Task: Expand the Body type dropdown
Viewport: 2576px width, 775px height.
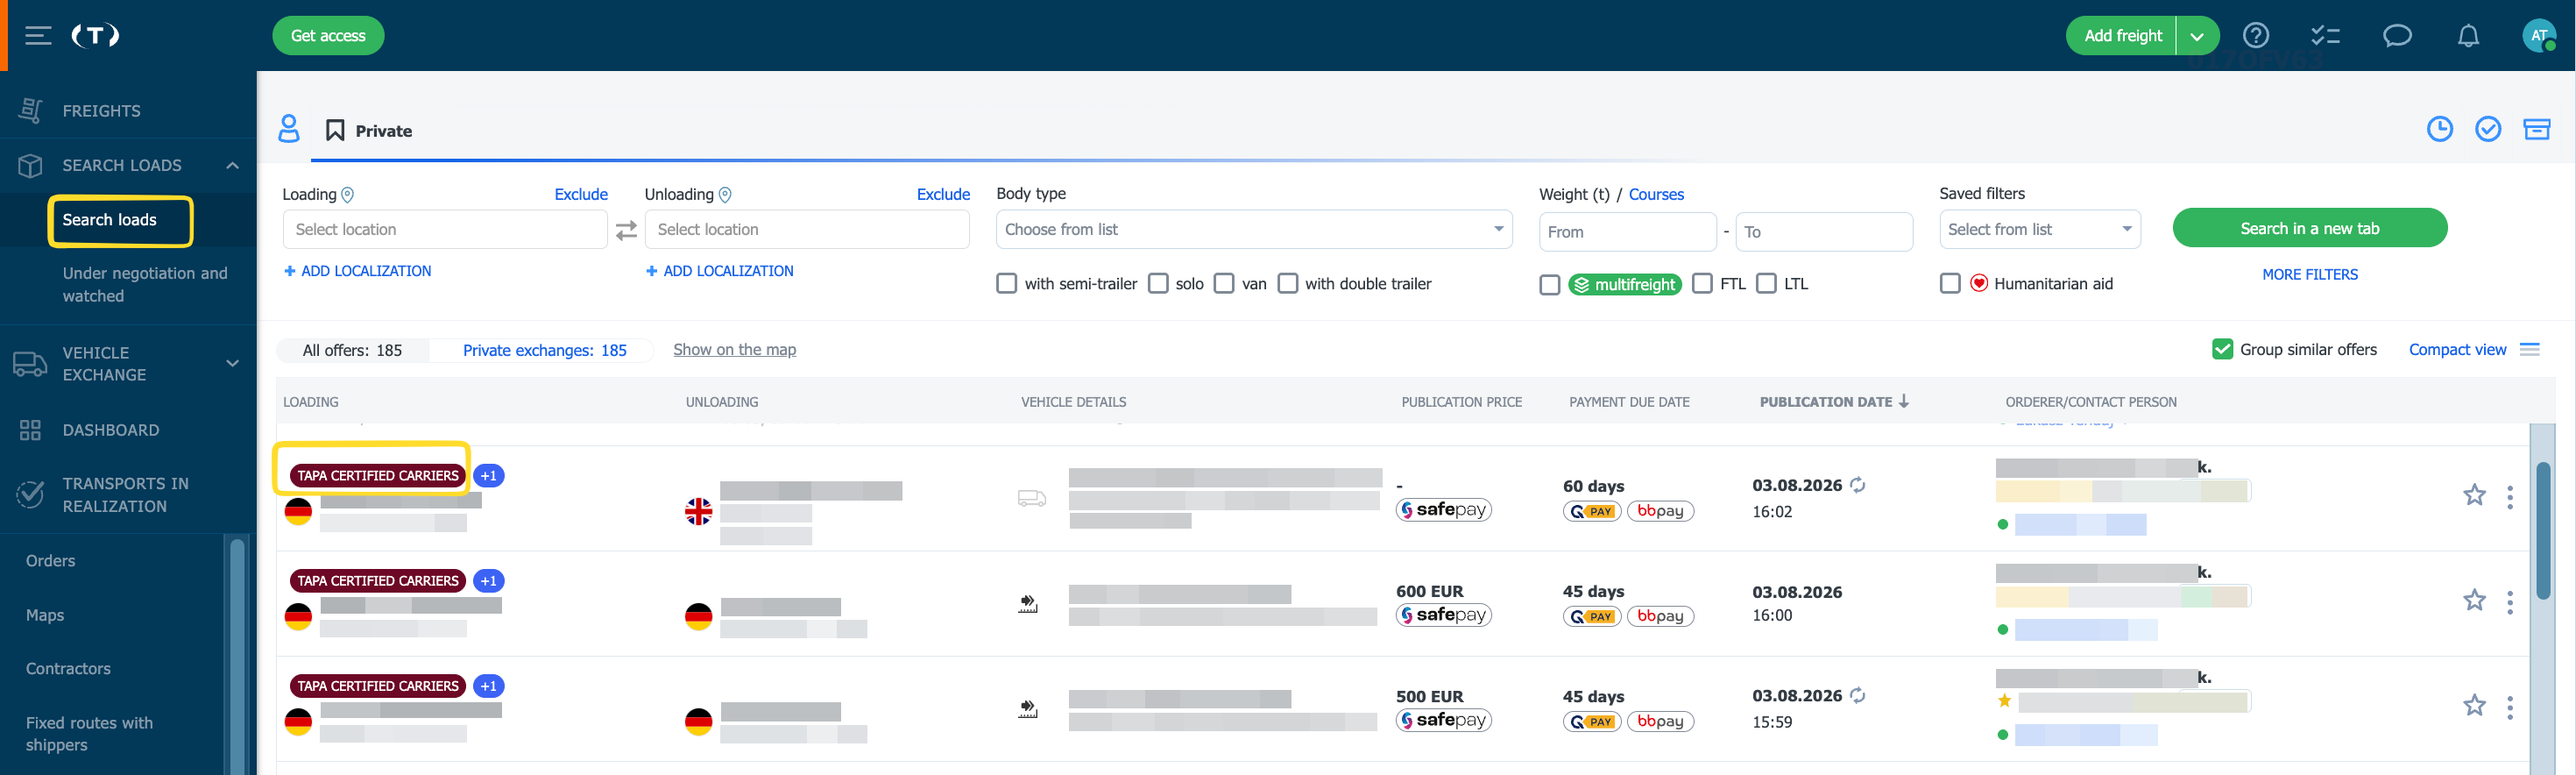Action: (1254, 230)
